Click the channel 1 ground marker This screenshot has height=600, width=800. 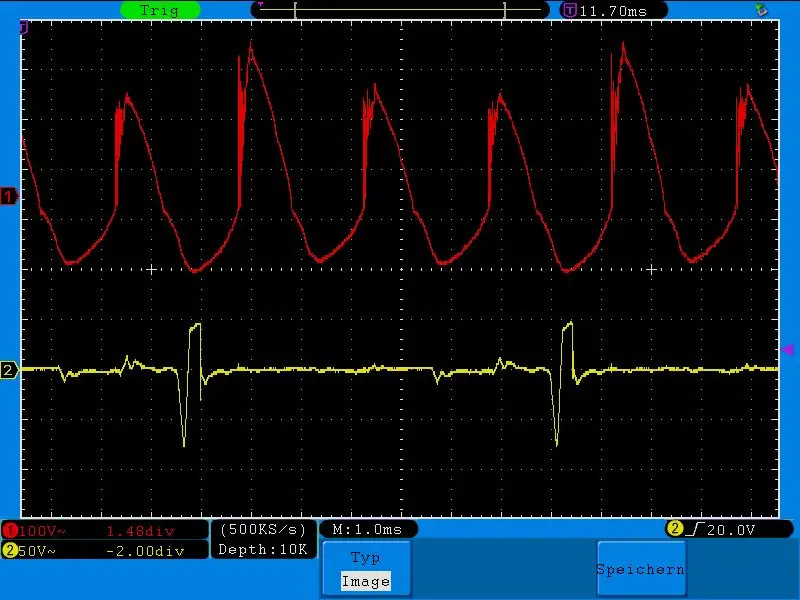pos(10,197)
